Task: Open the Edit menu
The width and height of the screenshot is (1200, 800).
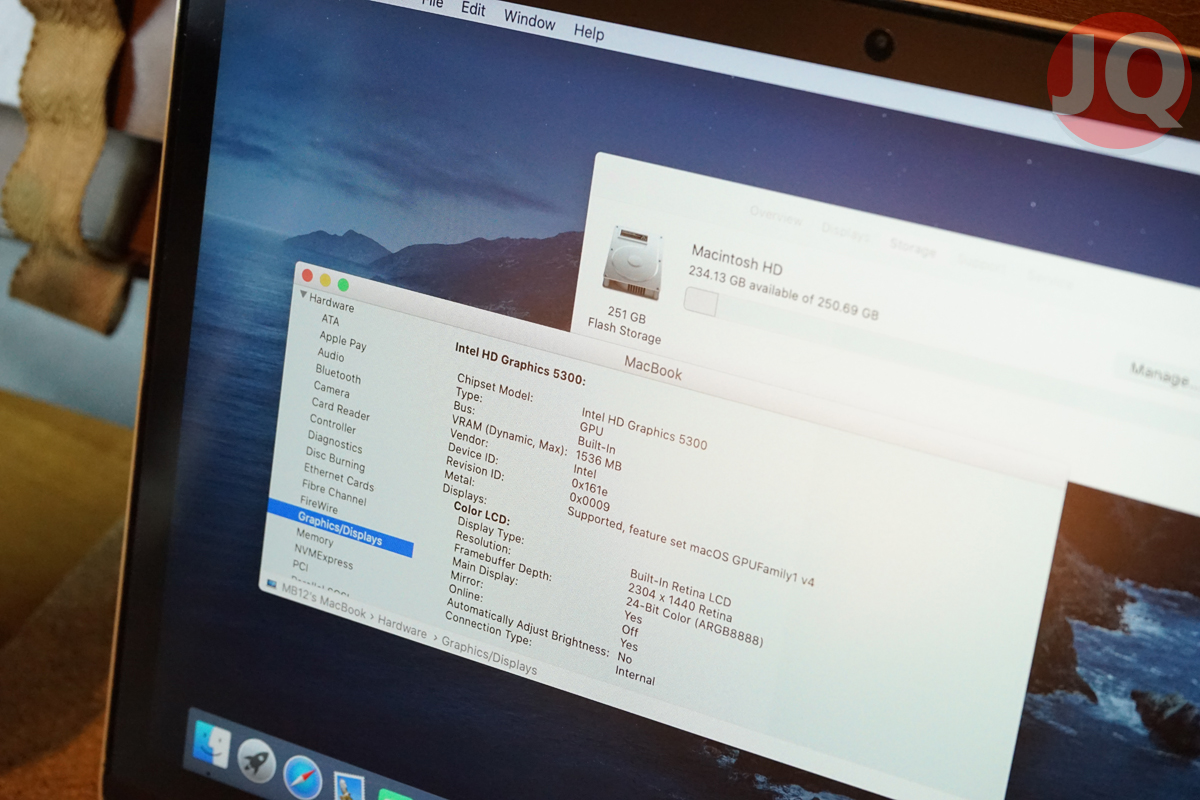Action: tap(473, 8)
